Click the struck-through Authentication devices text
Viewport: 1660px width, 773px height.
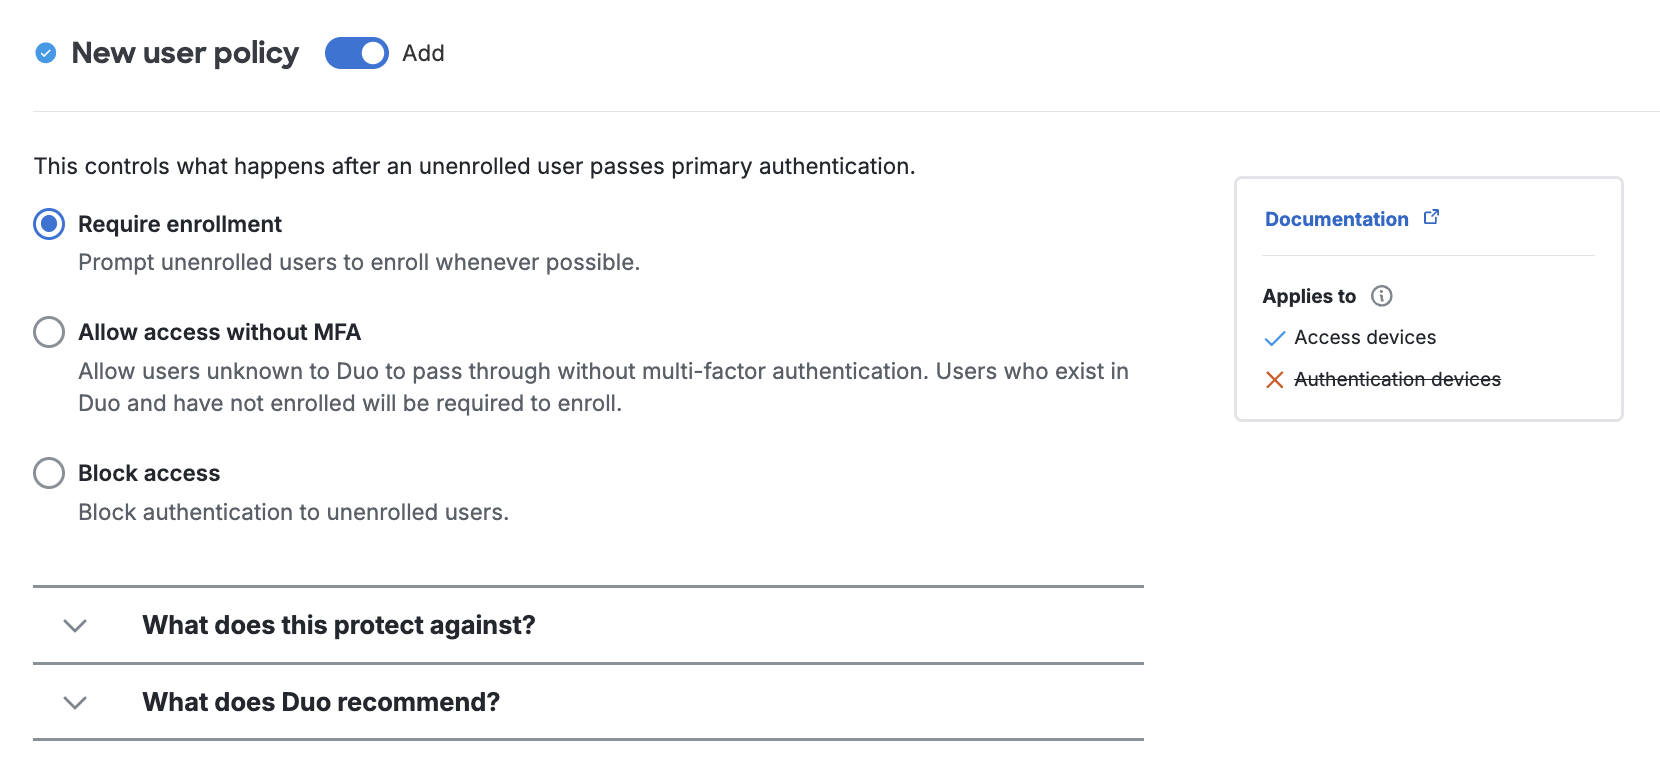(1397, 379)
